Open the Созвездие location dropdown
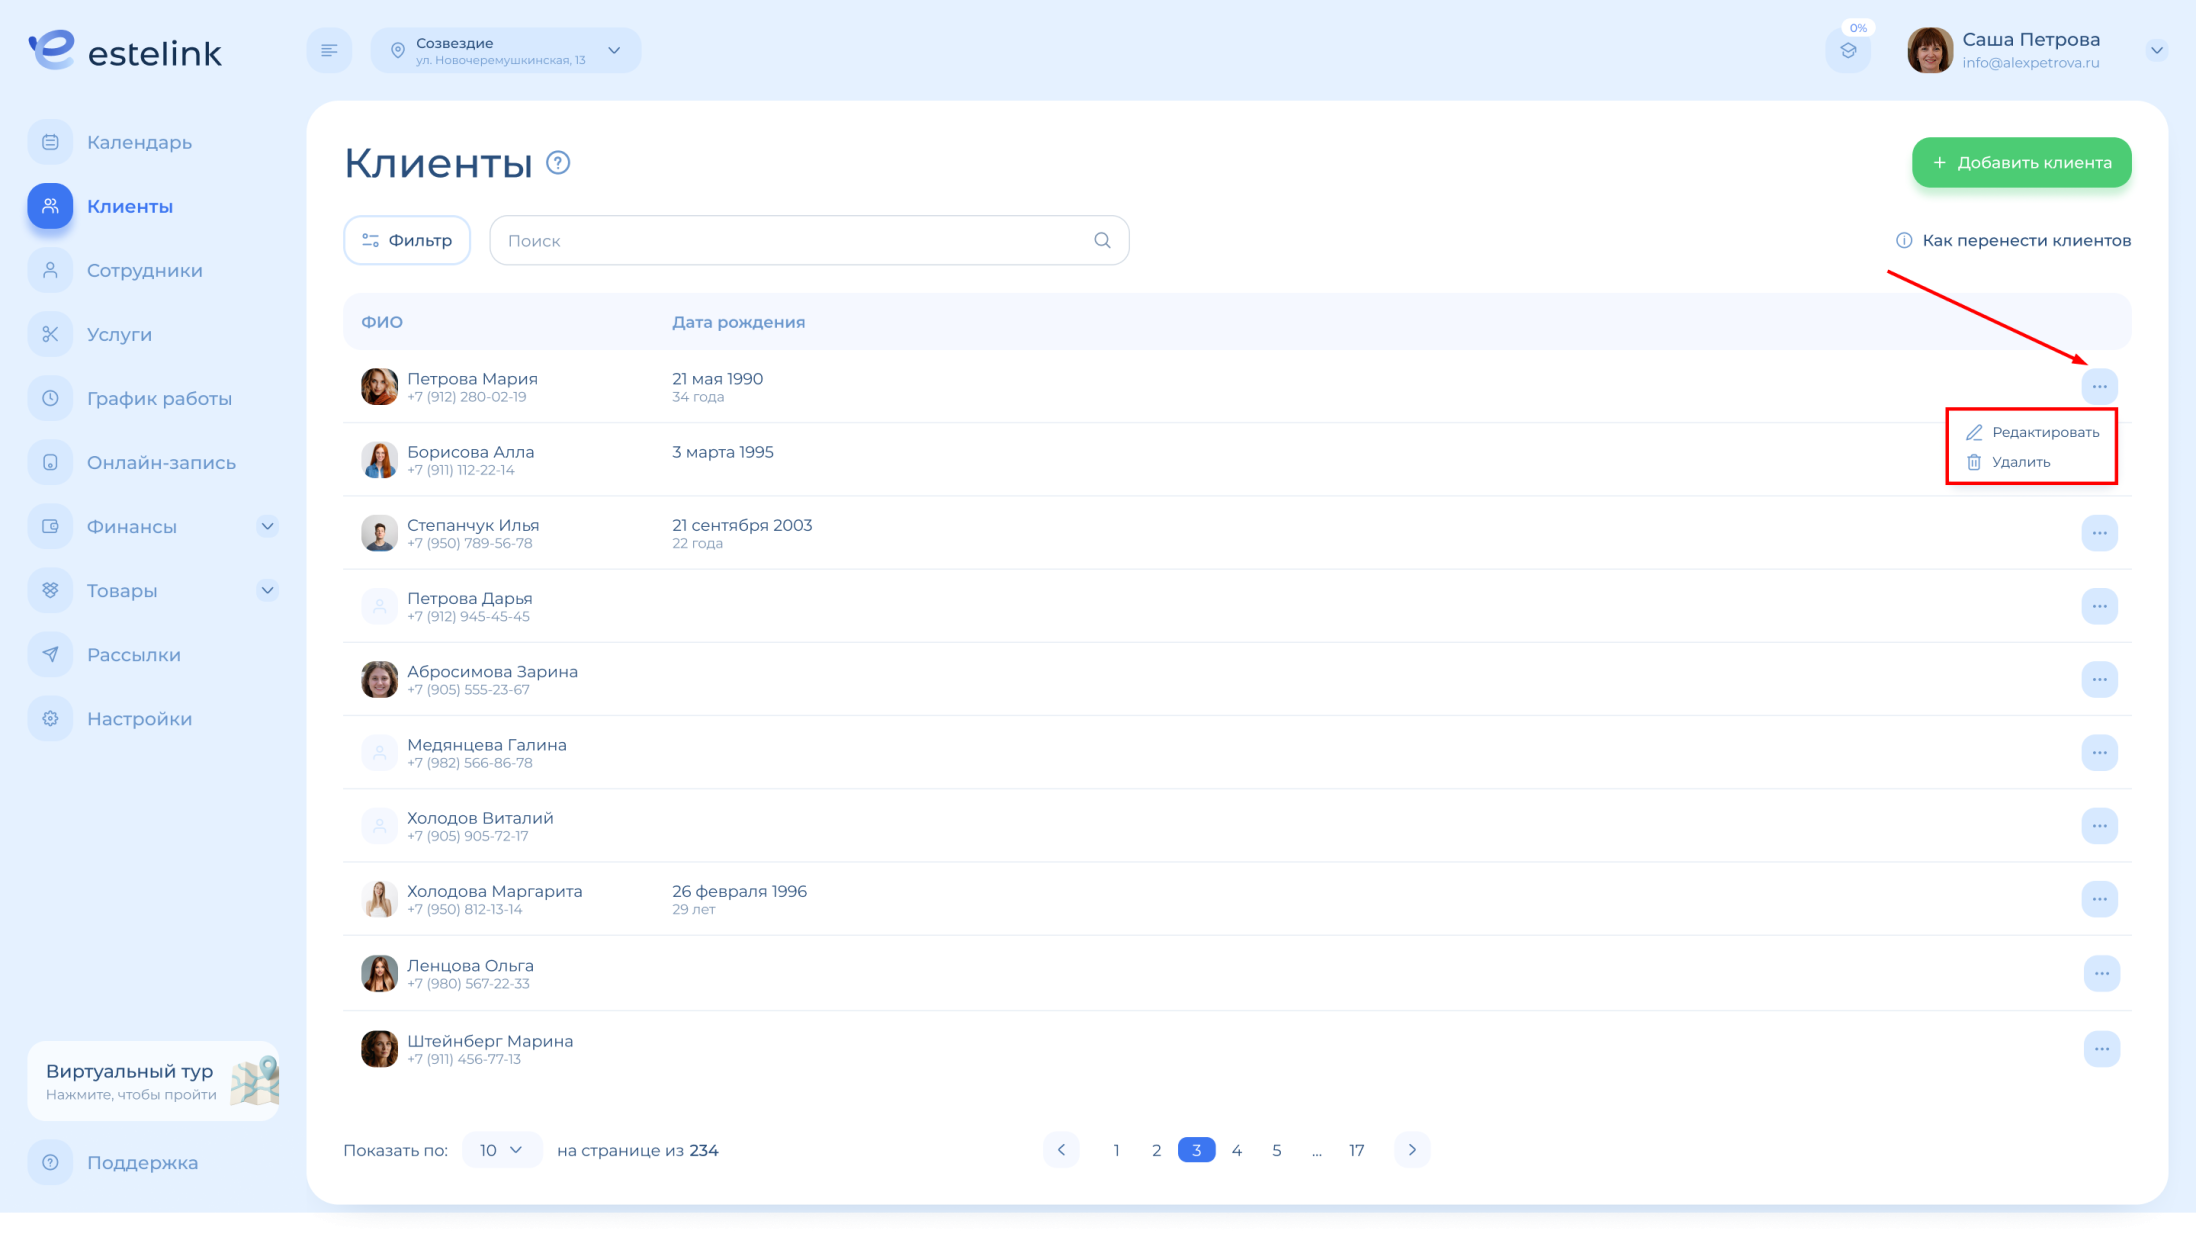2196x1237 pixels. (506, 50)
